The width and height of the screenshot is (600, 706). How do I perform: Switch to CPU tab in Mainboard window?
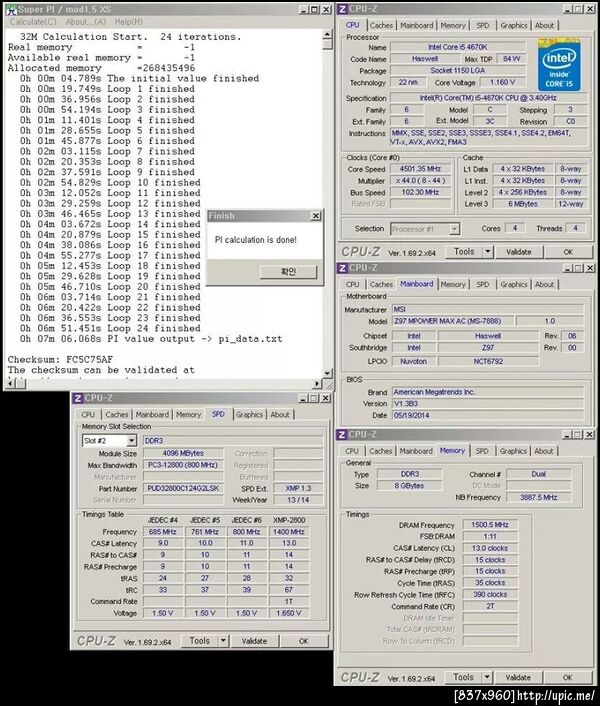tap(352, 285)
